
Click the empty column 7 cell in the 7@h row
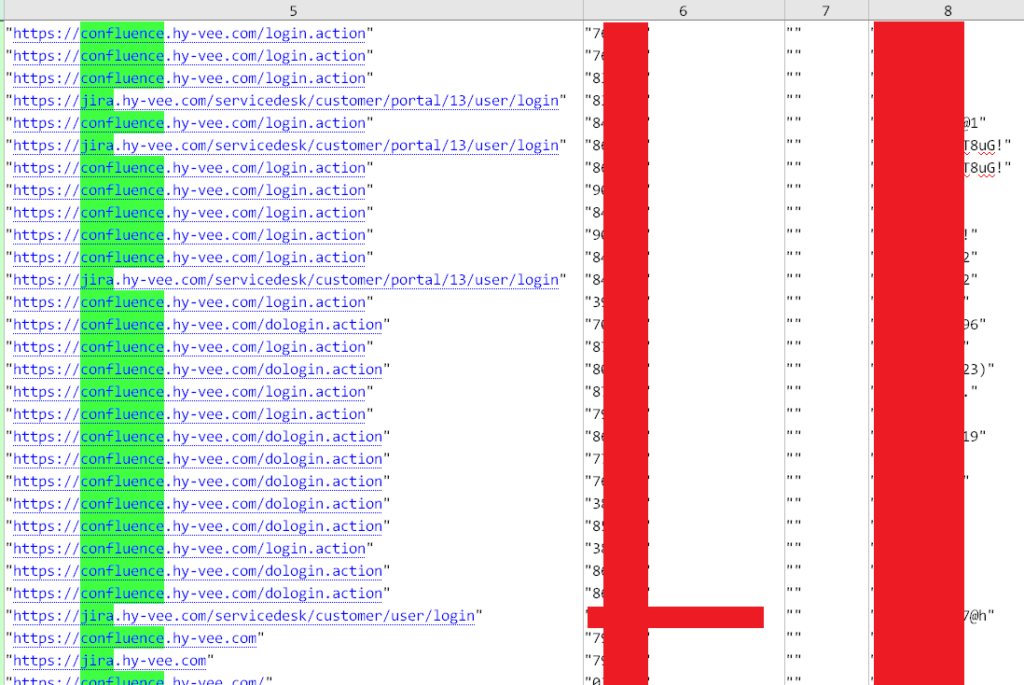(826, 616)
